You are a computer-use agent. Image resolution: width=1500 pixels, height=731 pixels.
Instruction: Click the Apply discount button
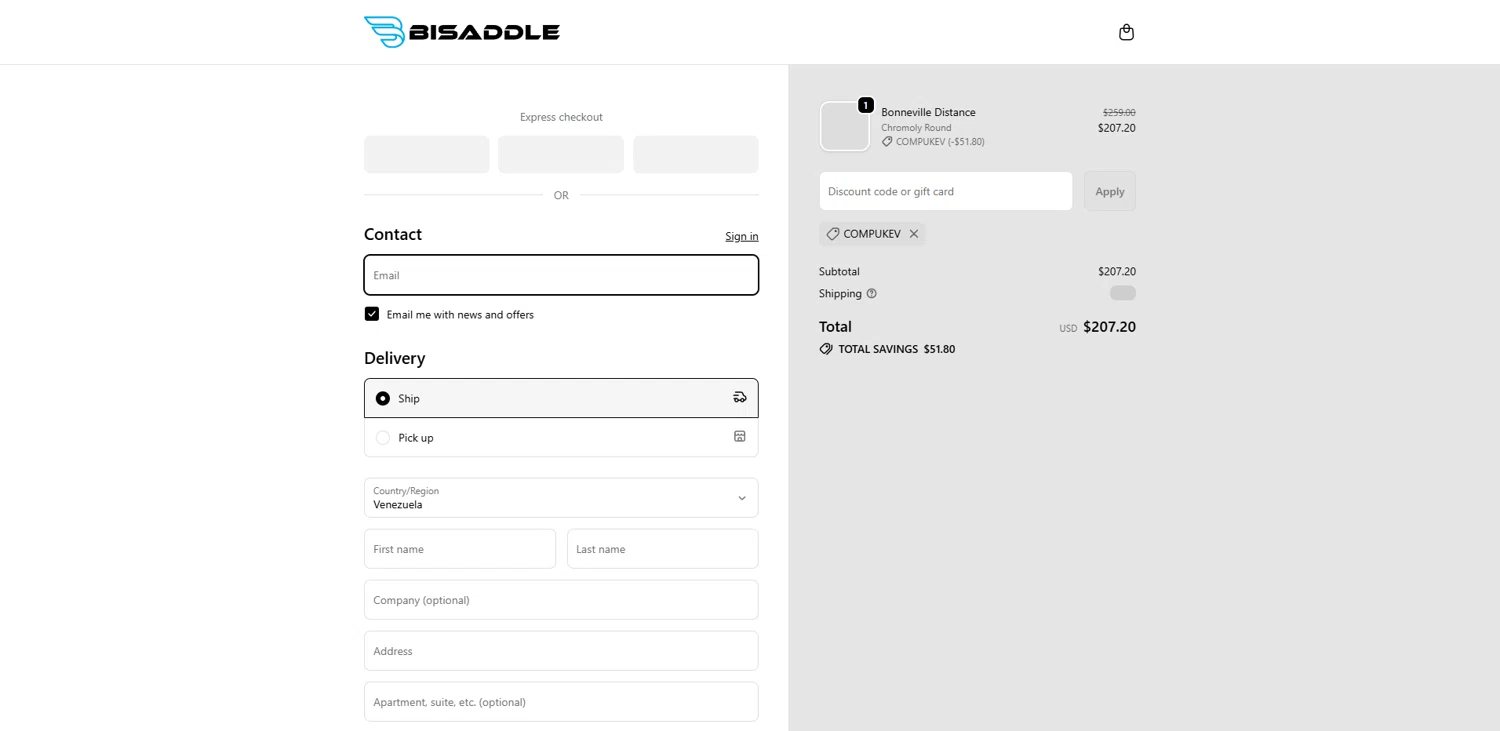coord(1110,191)
